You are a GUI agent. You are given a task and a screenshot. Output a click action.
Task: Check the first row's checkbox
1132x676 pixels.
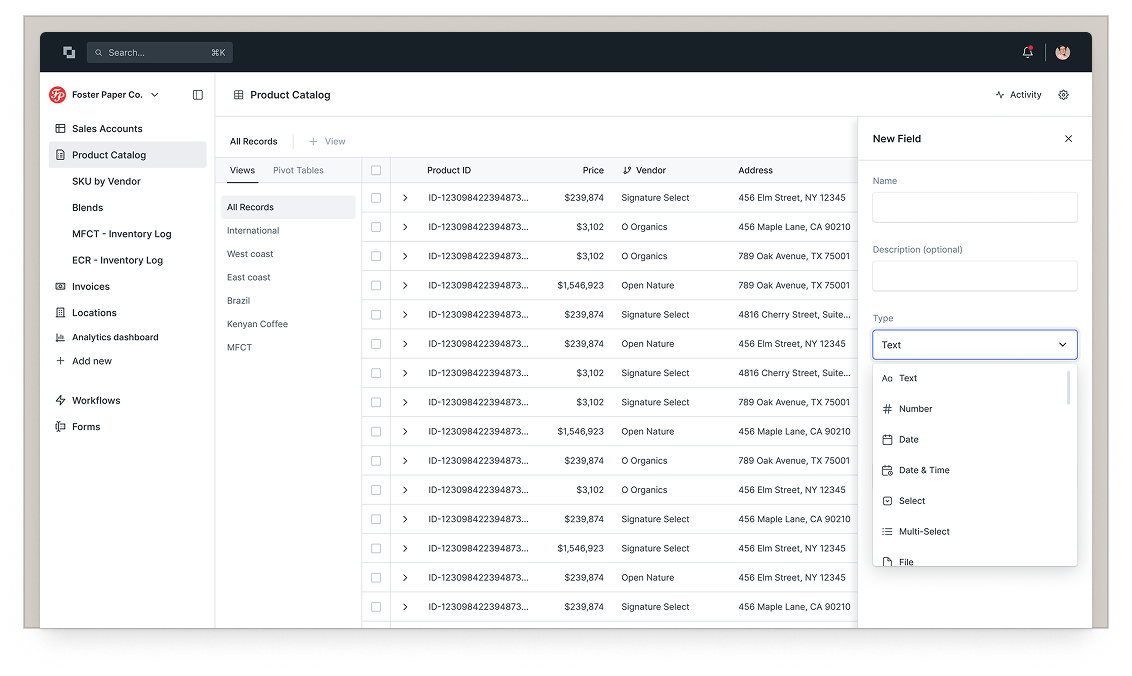click(376, 198)
